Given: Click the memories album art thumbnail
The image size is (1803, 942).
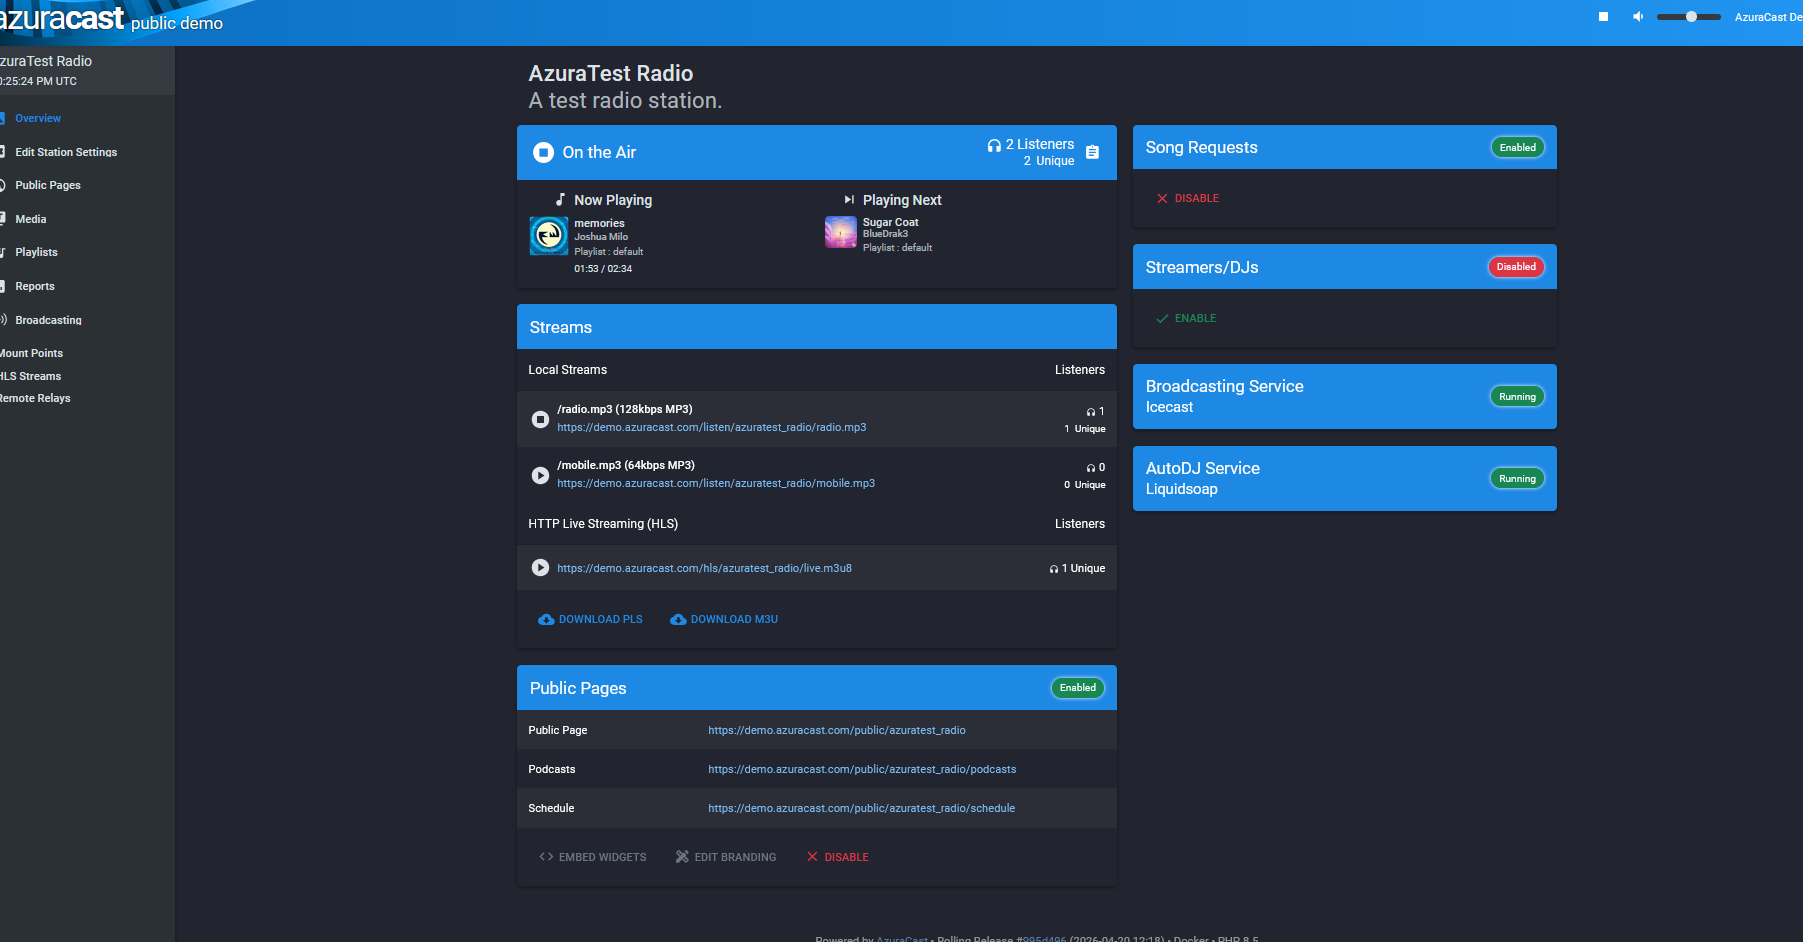Looking at the screenshot, I should (548, 235).
